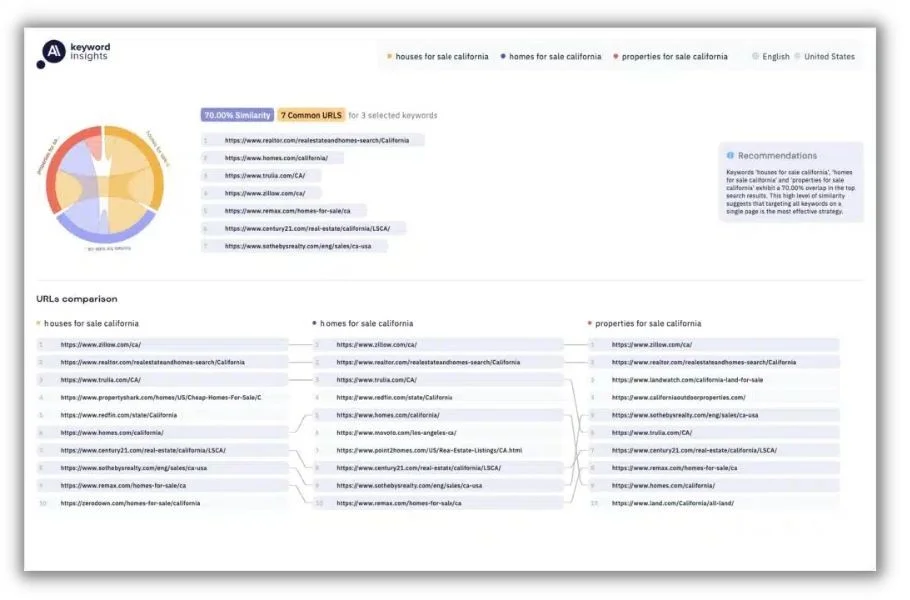This screenshot has width=910, height=600.
Task: Select the 'homes for sale california' keyword tag
Action: click(x=551, y=57)
